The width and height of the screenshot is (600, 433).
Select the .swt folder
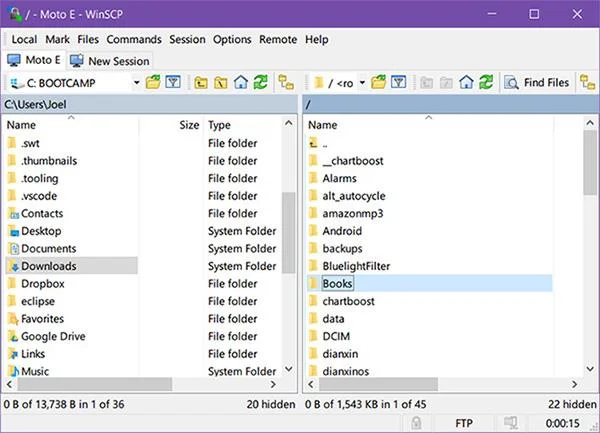coord(30,143)
